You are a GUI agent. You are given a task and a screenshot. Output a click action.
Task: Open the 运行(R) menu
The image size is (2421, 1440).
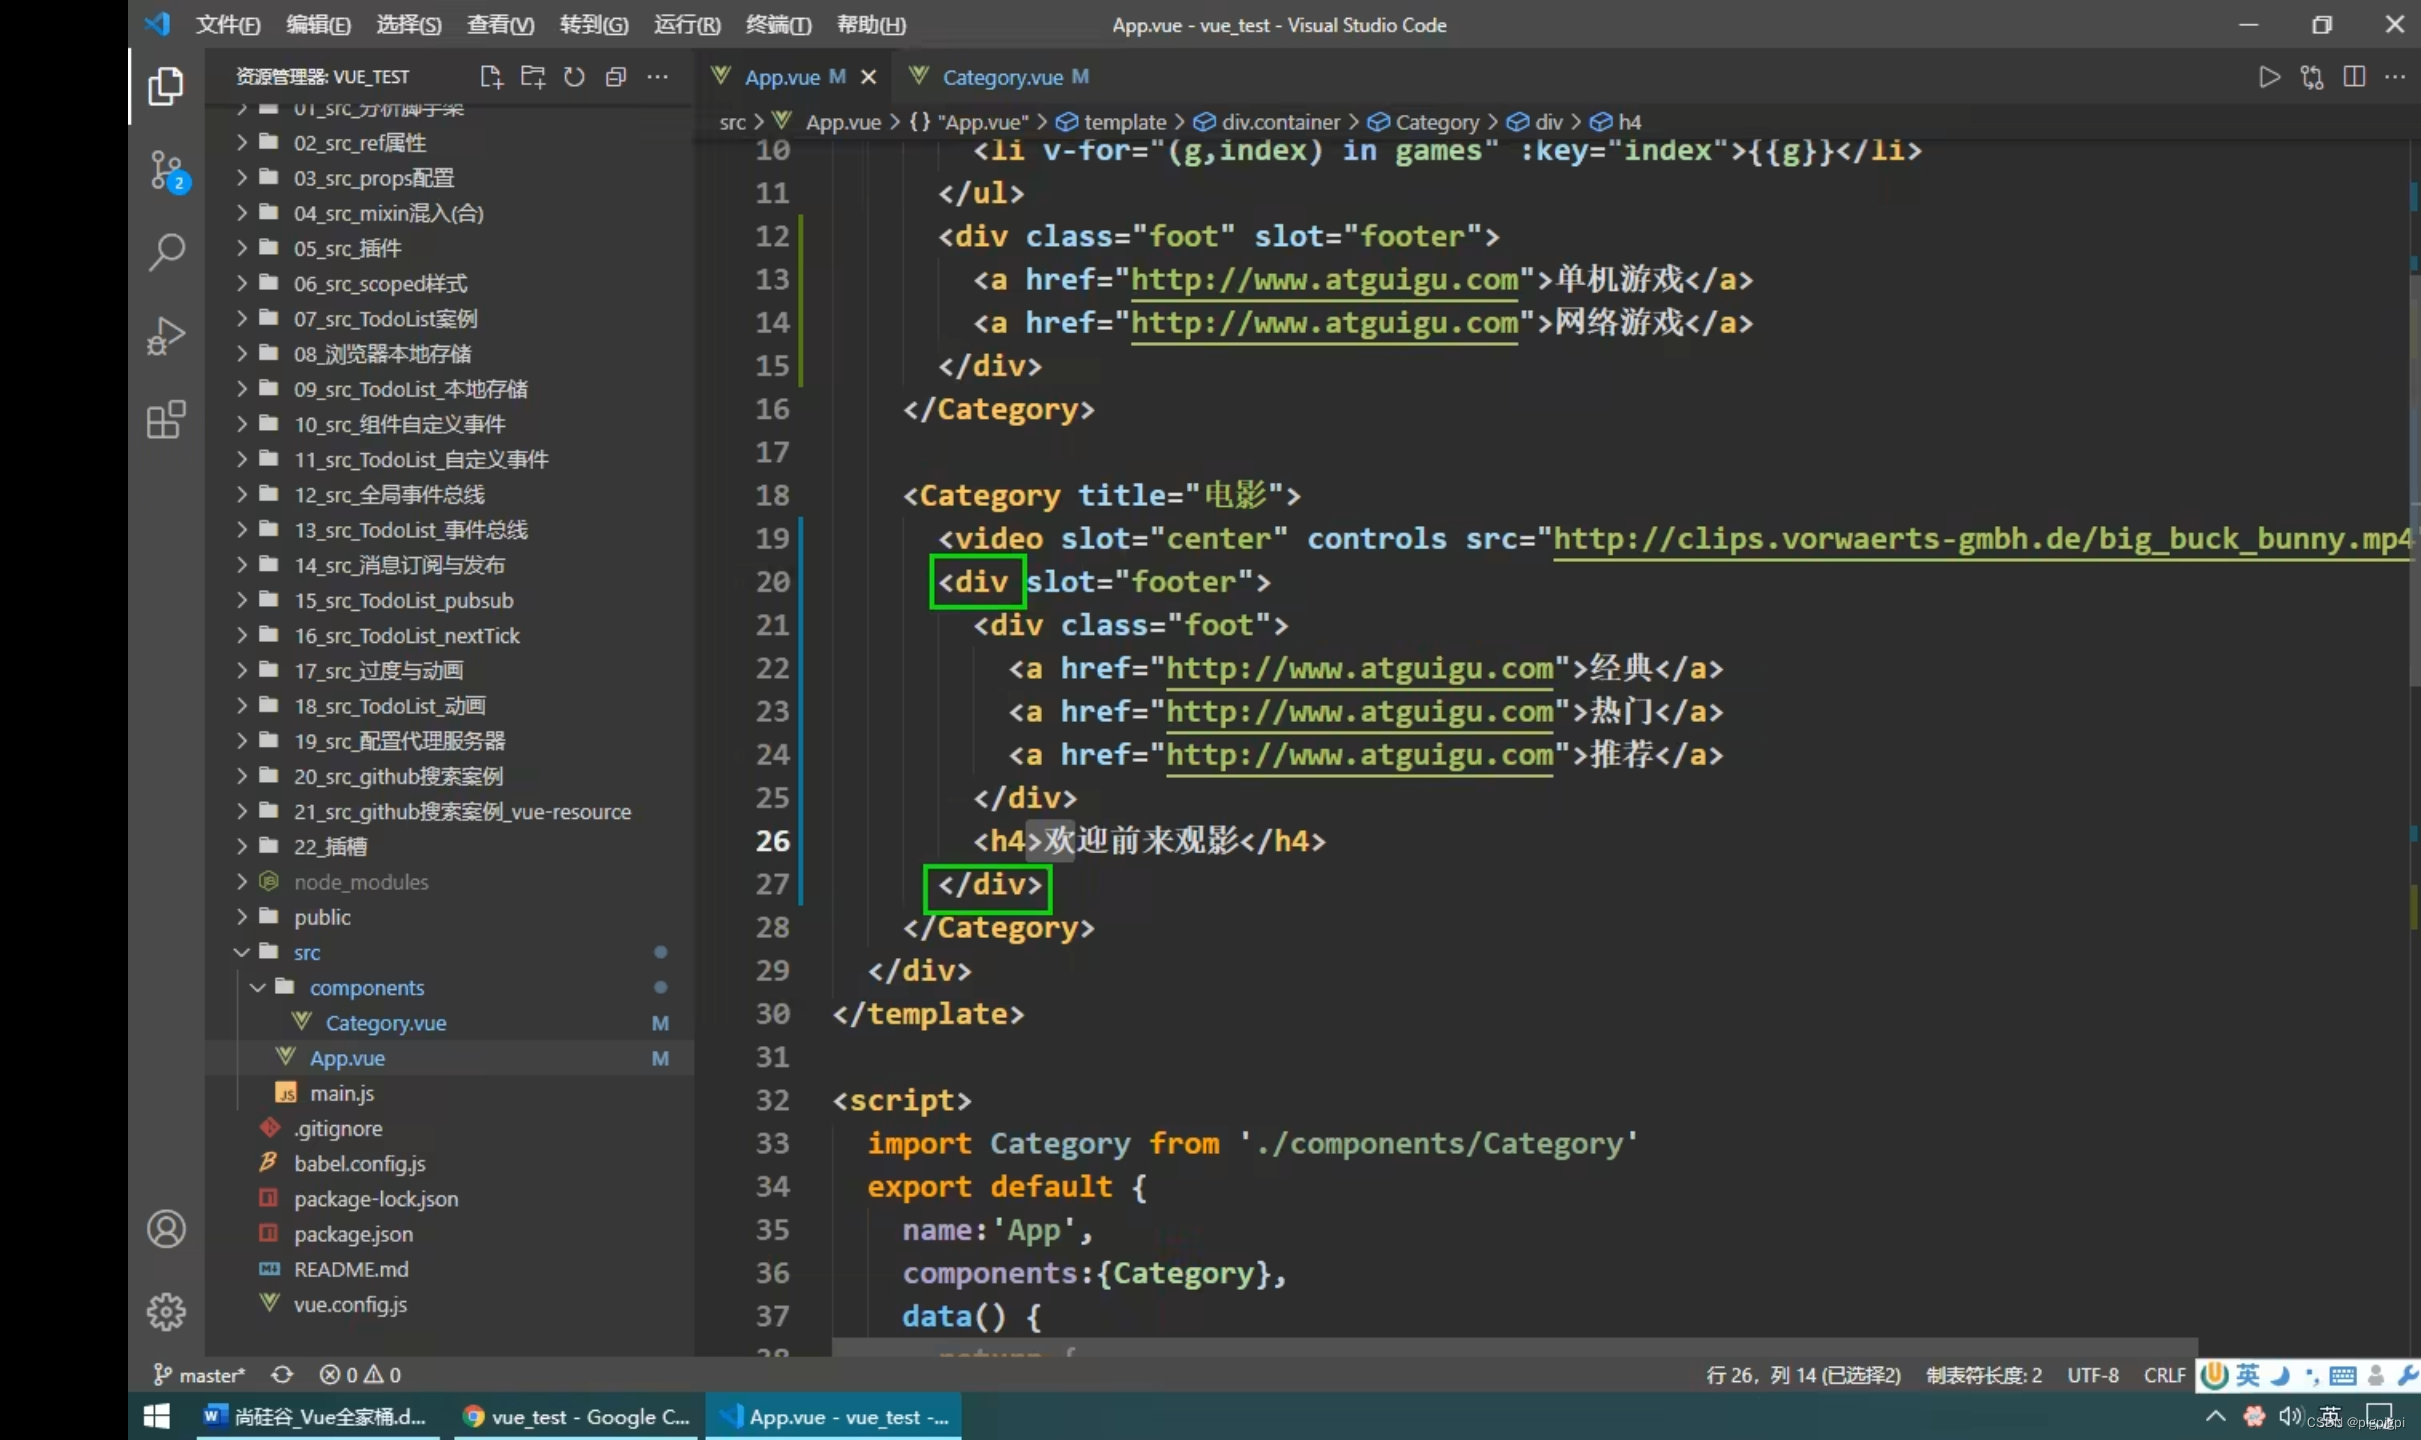click(687, 25)
